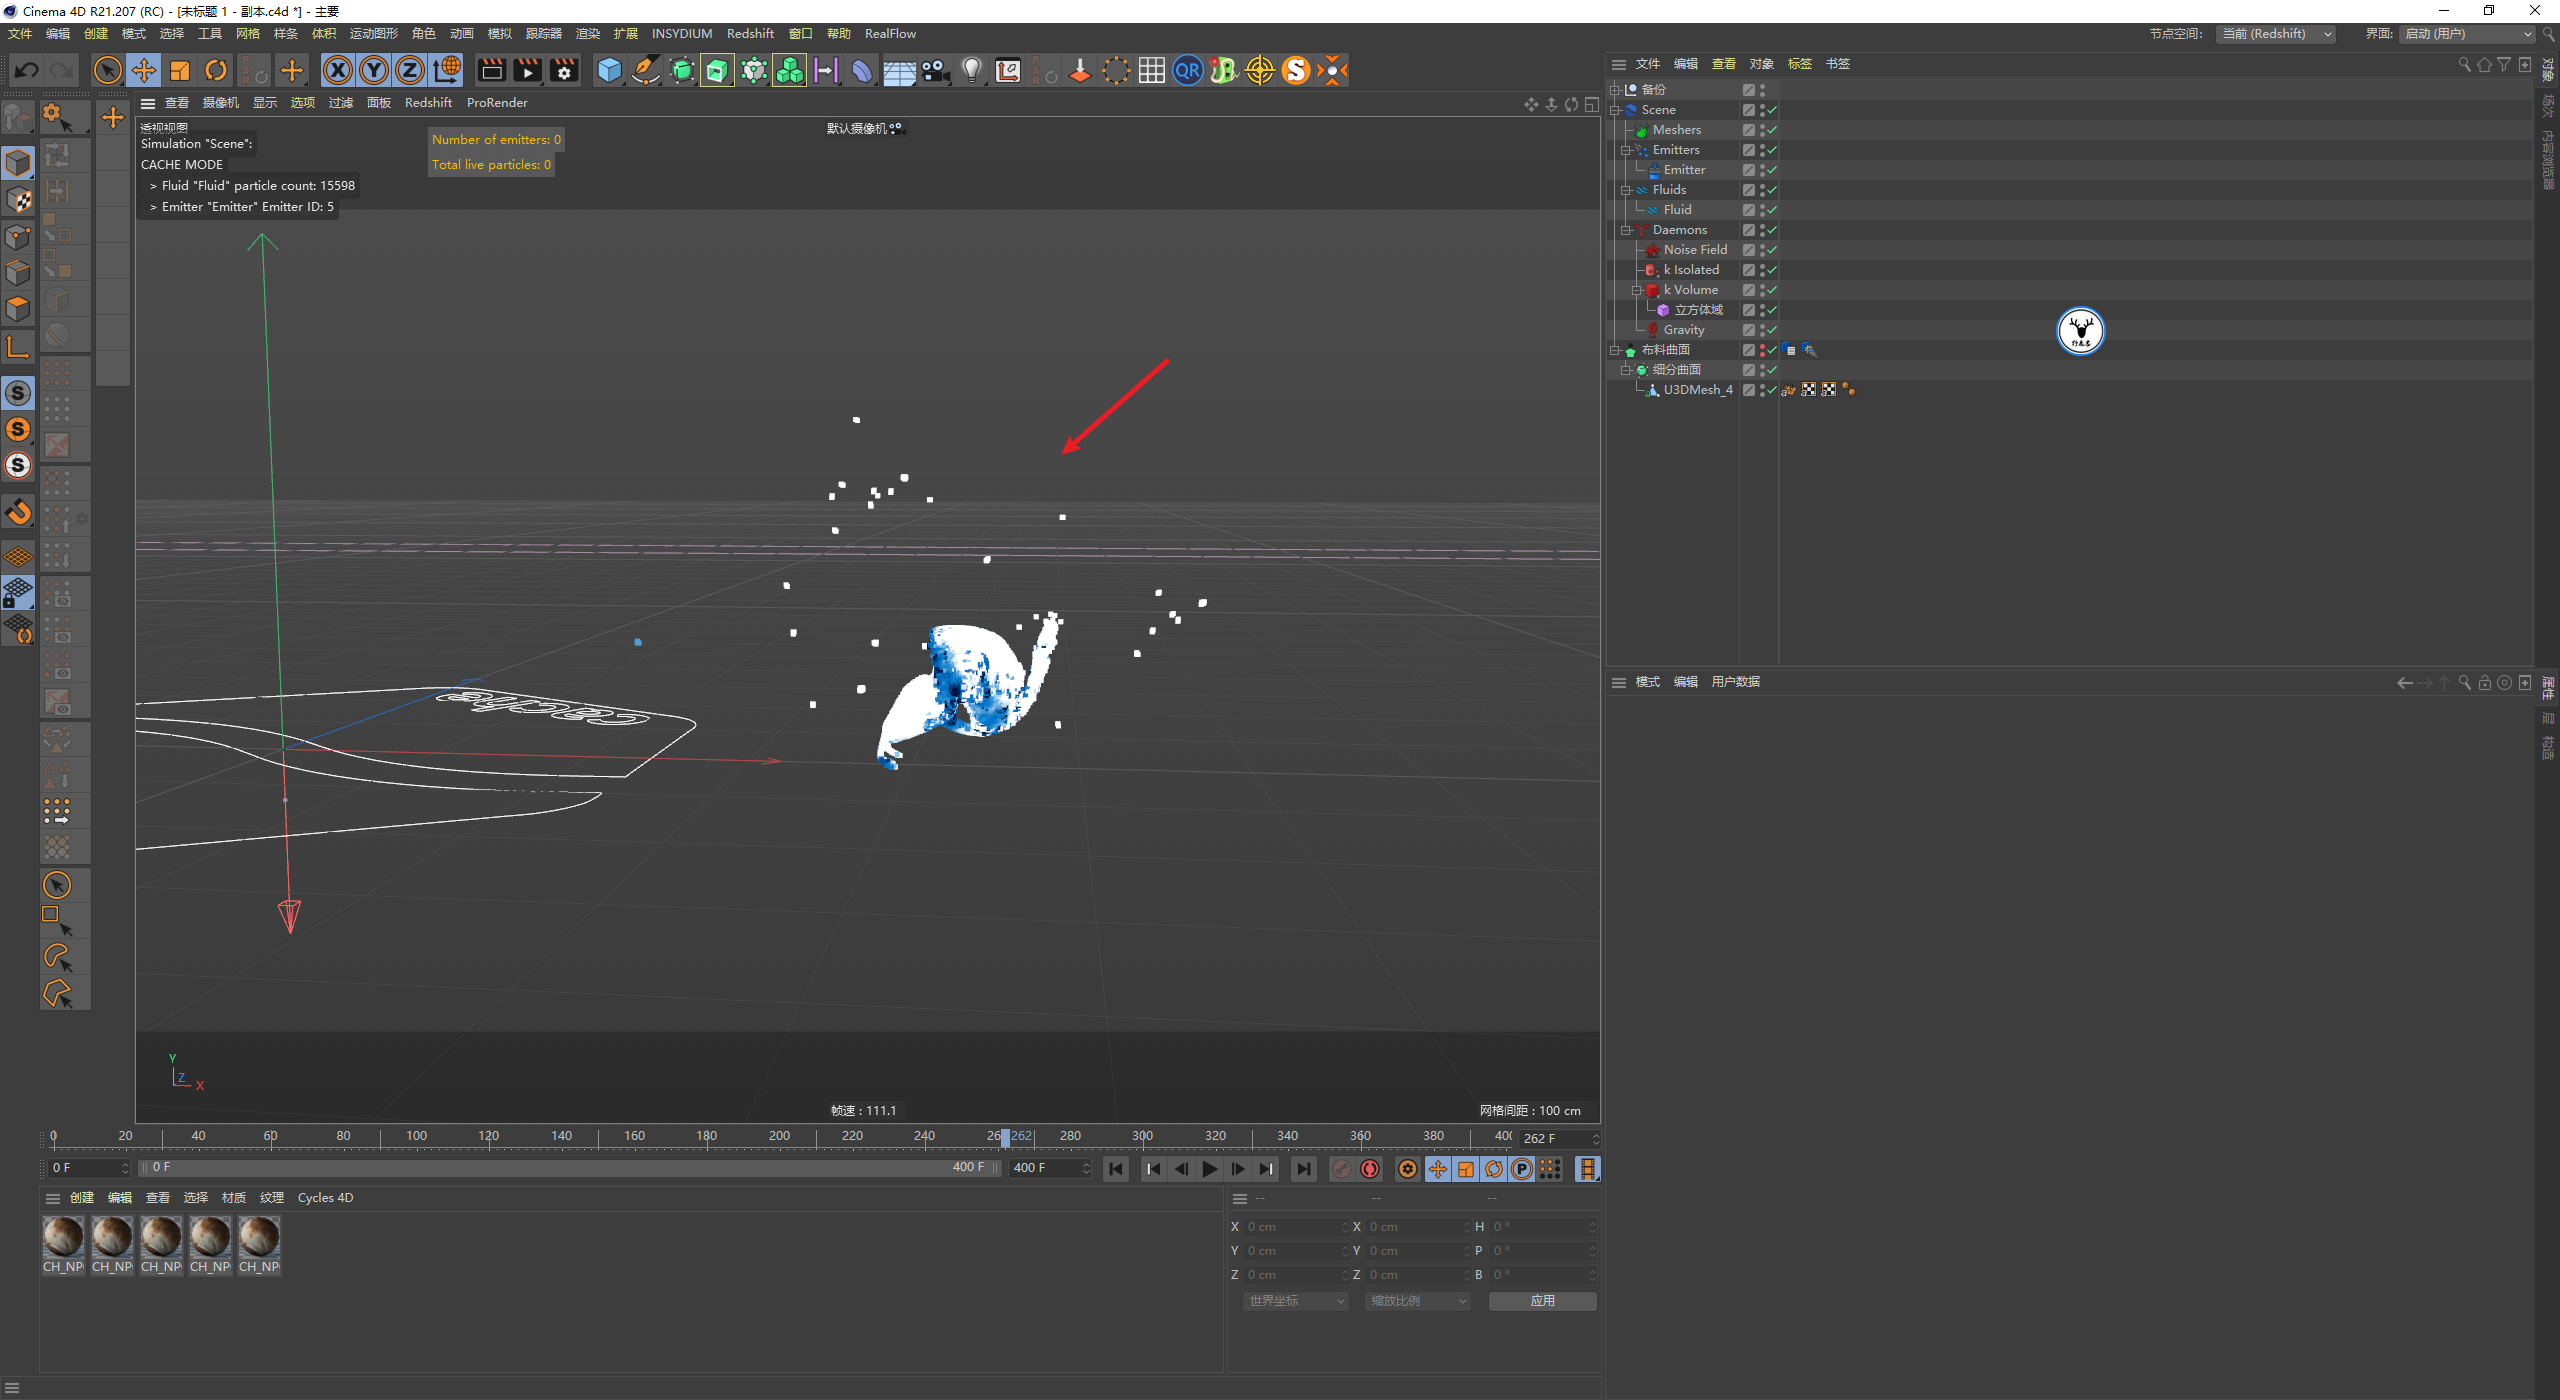Open the INSYDIUM menu
Viewport: 2560px width, 1400px height.
tap(682, 34)
